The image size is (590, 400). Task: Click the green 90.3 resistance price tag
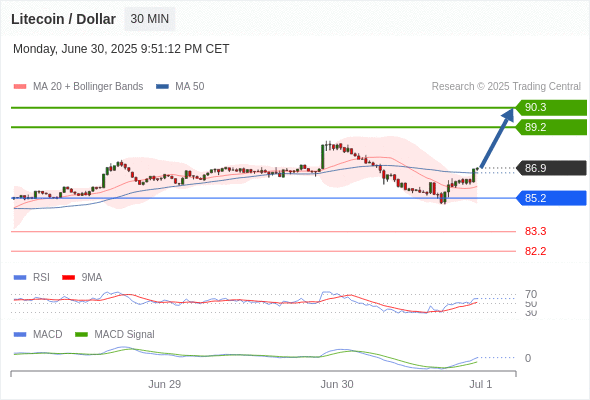coord(551,108)
